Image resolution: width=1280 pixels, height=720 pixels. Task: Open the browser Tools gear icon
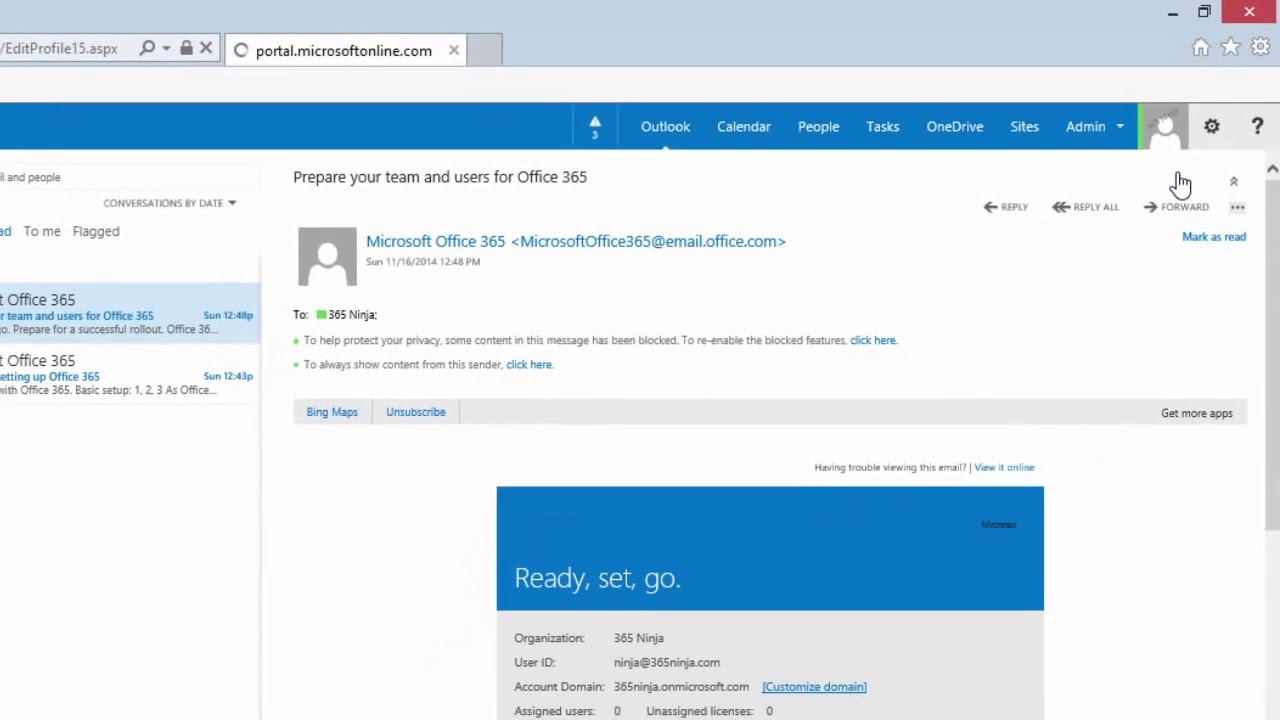(1261, 47)
